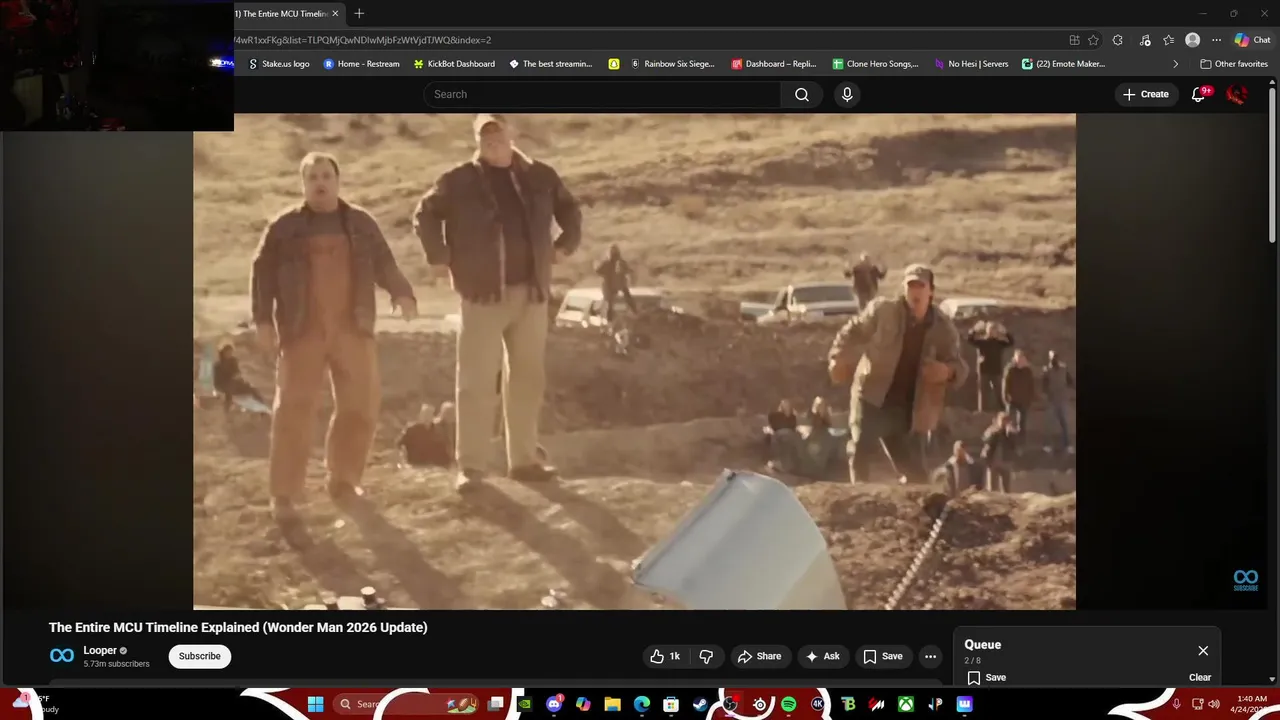Viewport: 1280px width, 720px height.
Task: Open the Edge profile icon
Action: point(1192,40)
